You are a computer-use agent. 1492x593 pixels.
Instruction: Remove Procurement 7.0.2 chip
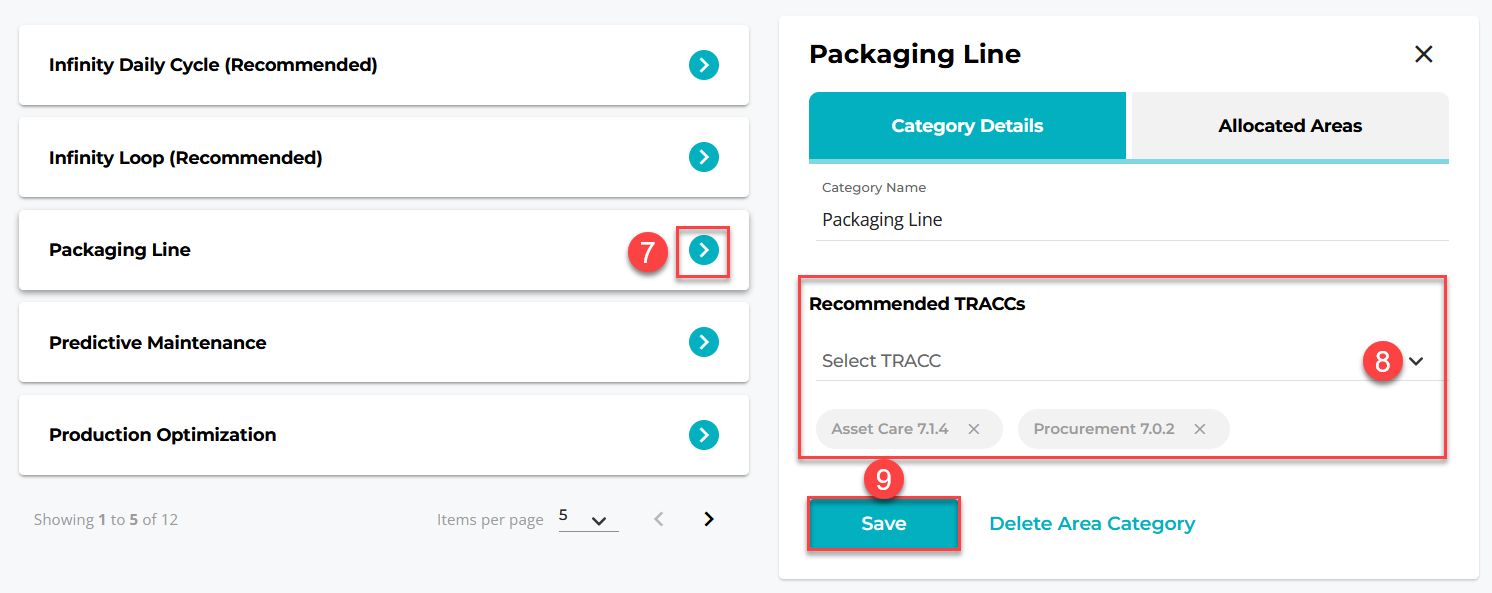1200,429
